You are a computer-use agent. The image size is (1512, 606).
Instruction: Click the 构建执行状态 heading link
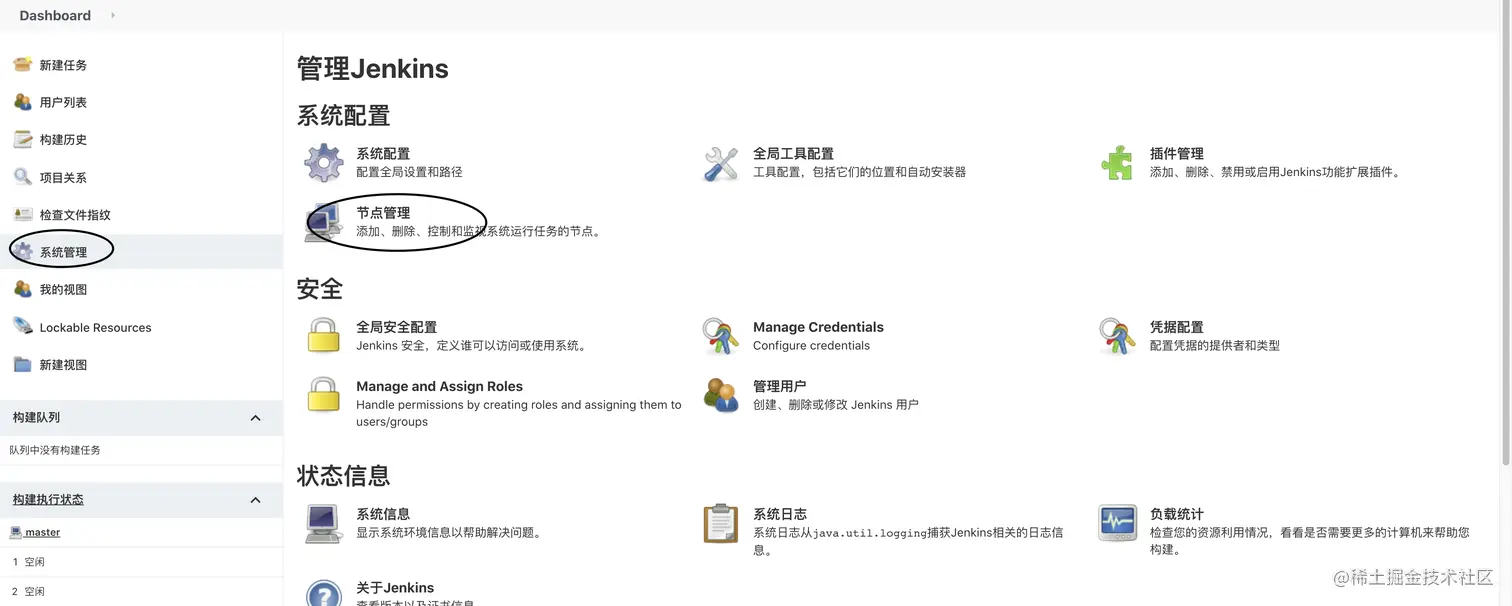tap(48, 500)
